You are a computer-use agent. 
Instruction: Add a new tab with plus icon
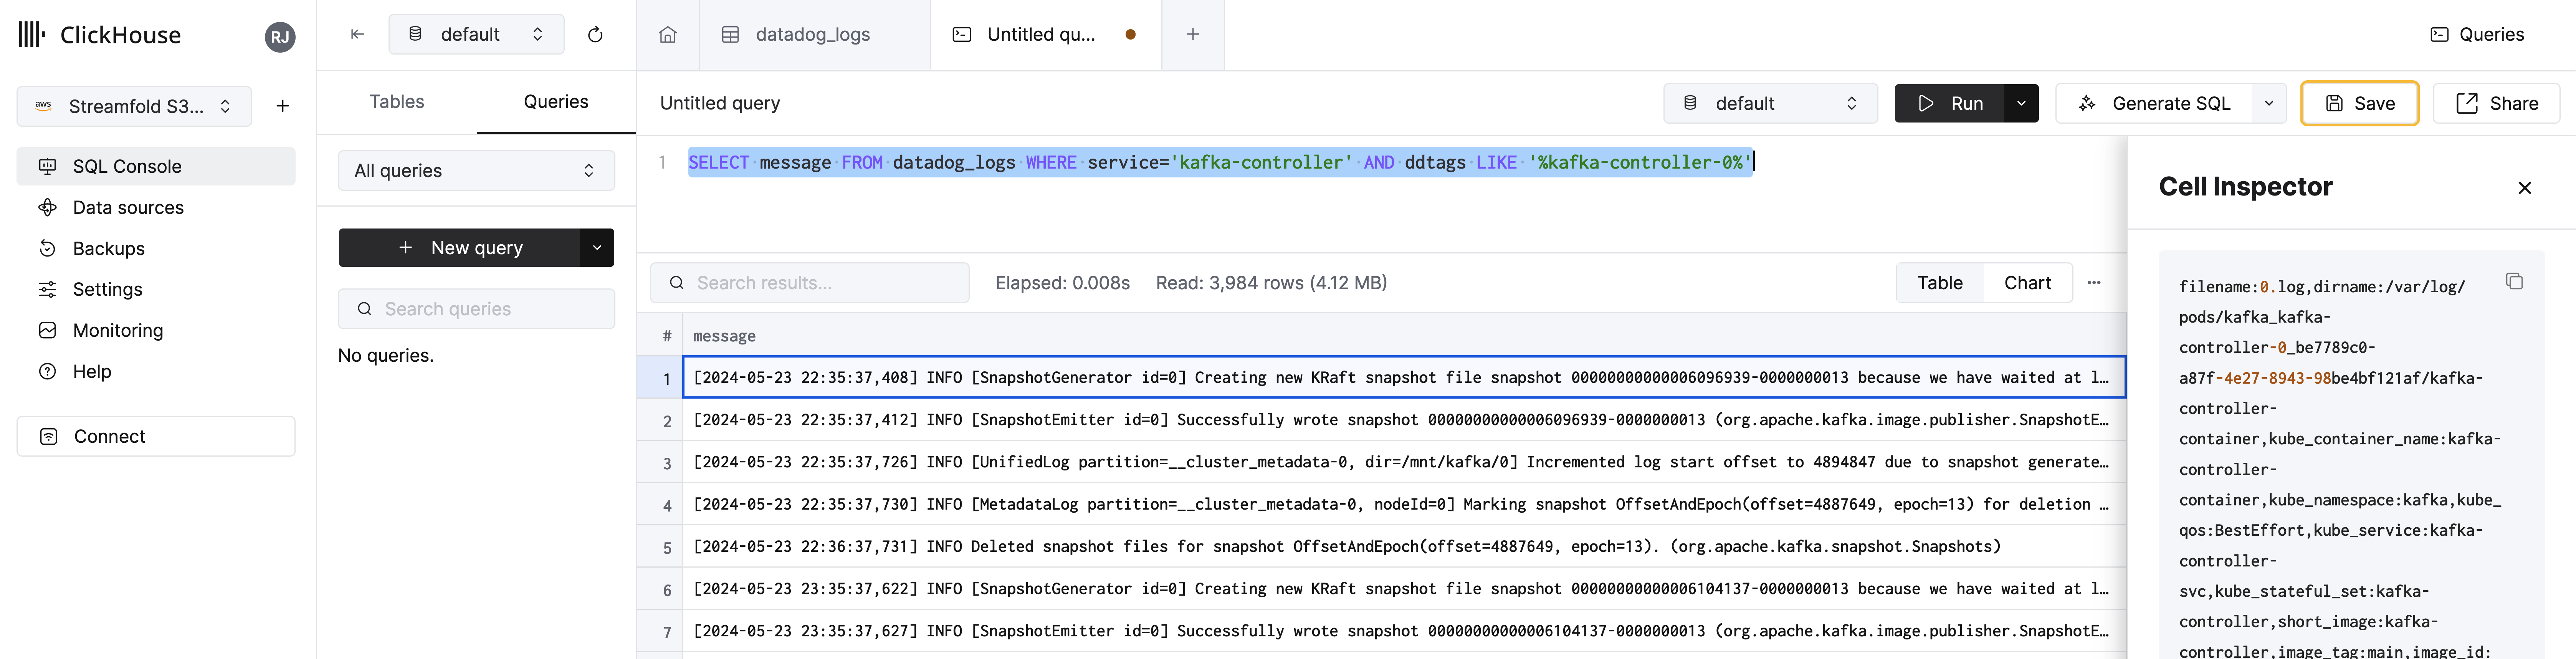pyautogui.click(x=1193, y=34)
